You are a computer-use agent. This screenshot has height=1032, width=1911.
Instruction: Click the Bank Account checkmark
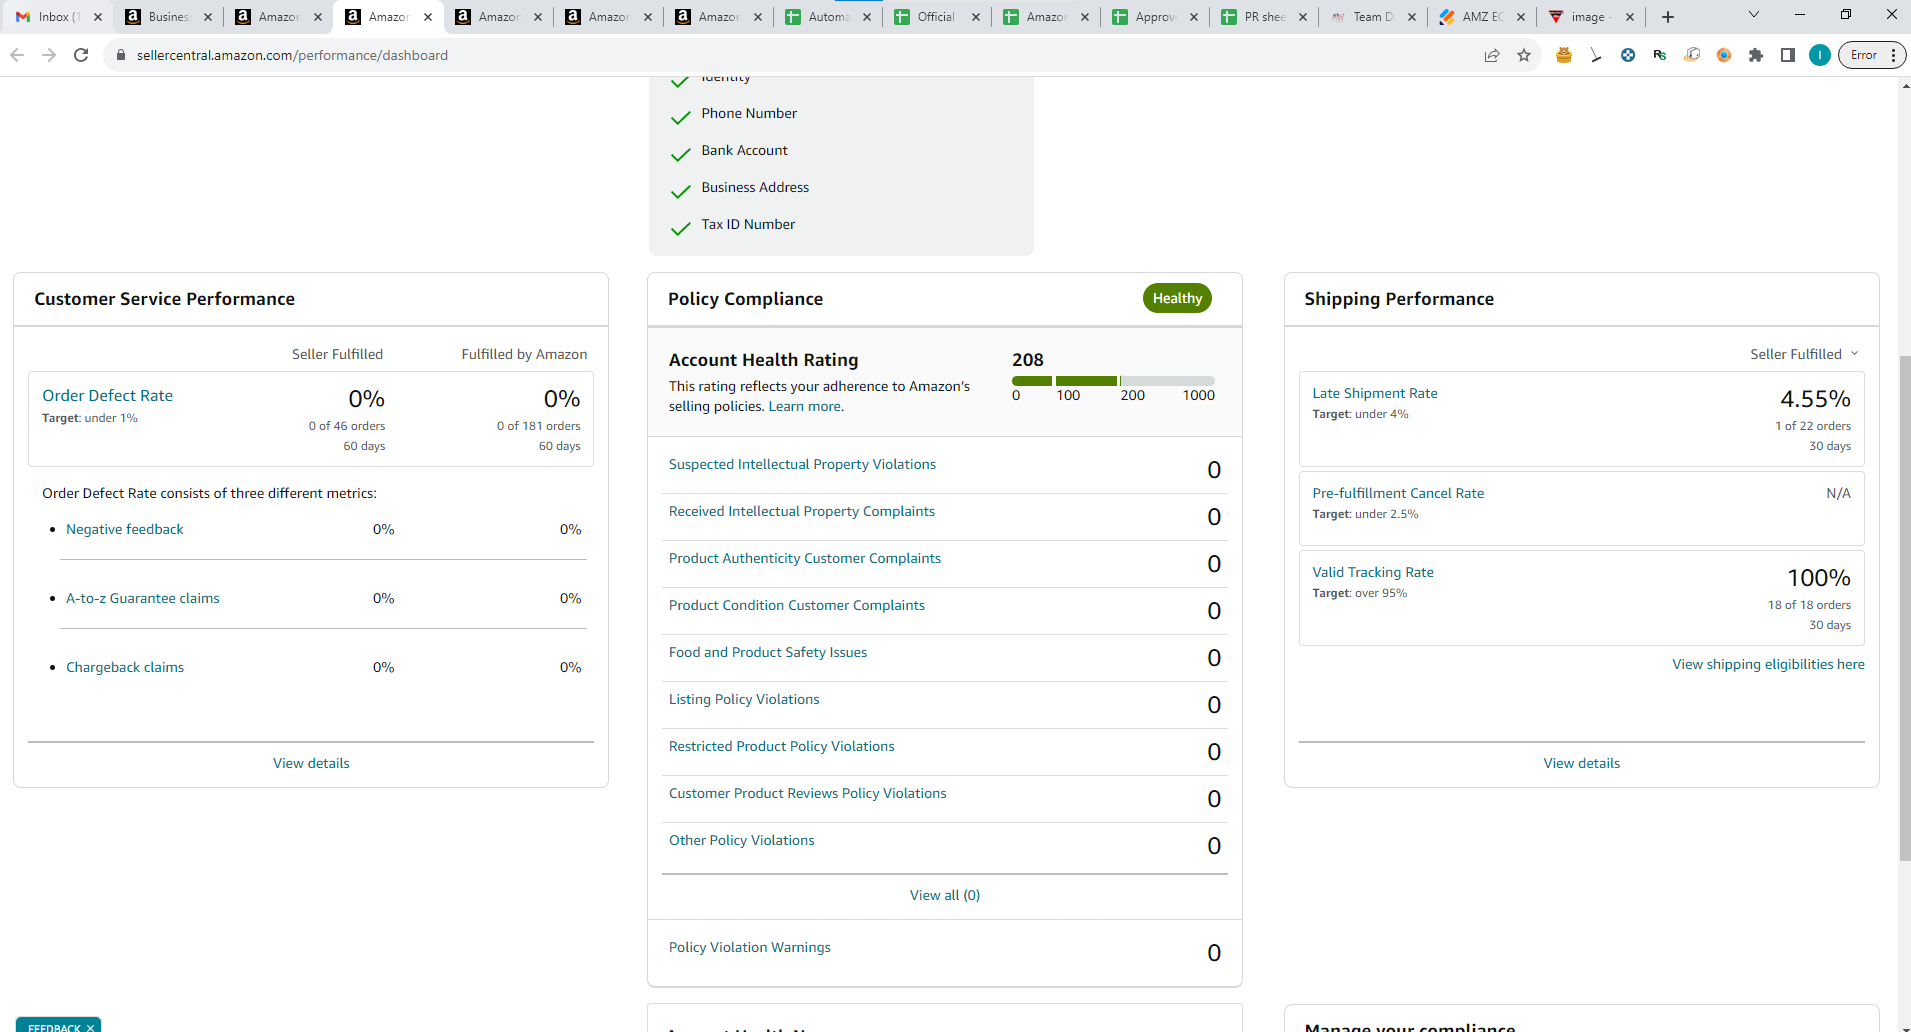(681, 155)
